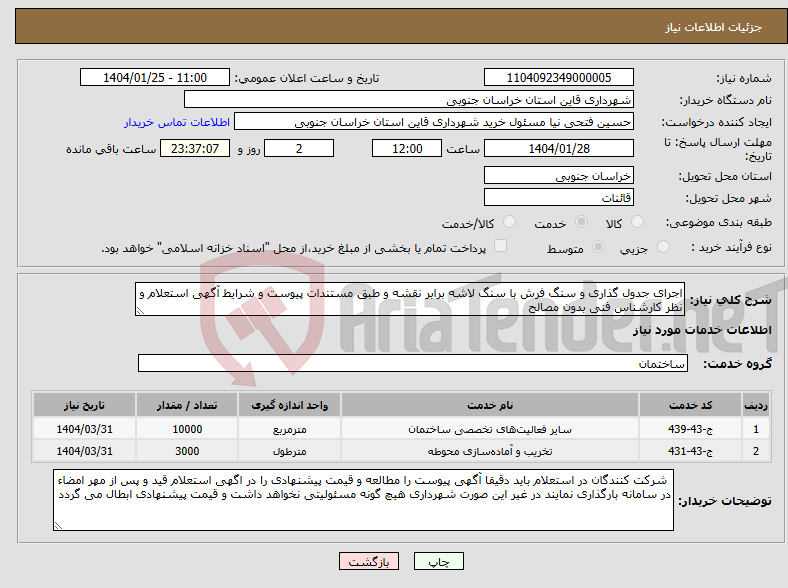
Task: Click the description textarea resize handle
Action: 140,311
